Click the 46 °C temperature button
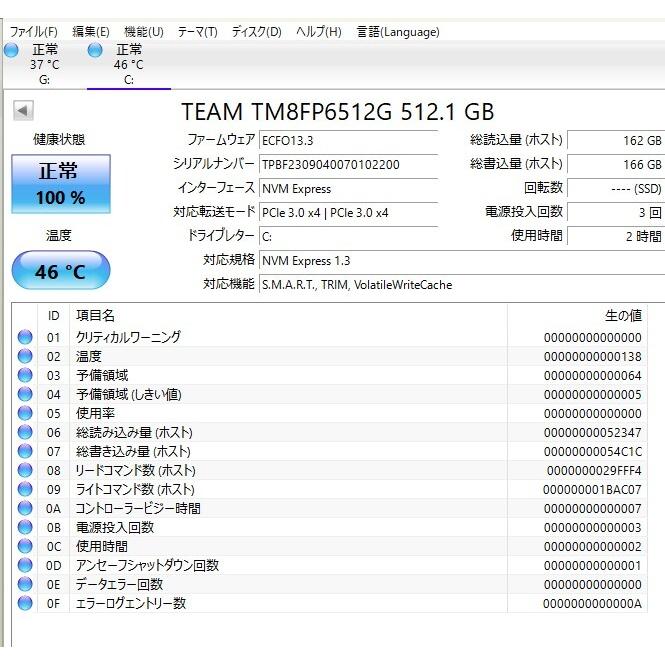The height and width of the screenshot is (665, 665). (60, 272)
